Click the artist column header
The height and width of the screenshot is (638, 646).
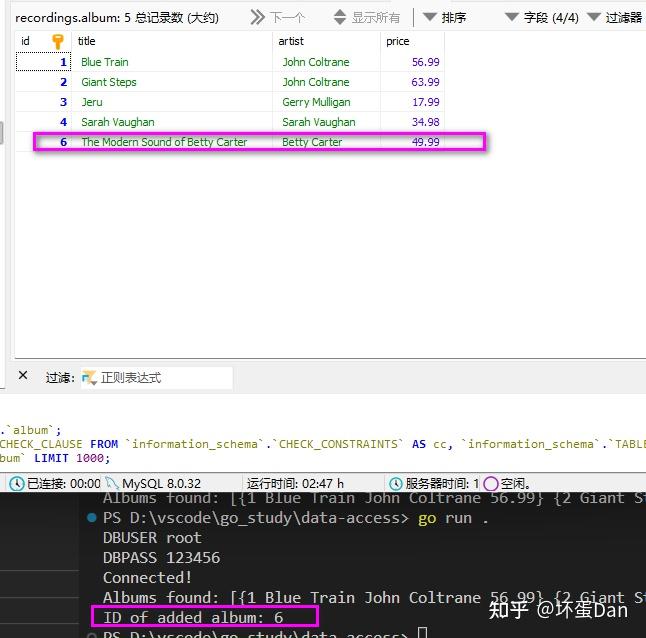[326, 41]
